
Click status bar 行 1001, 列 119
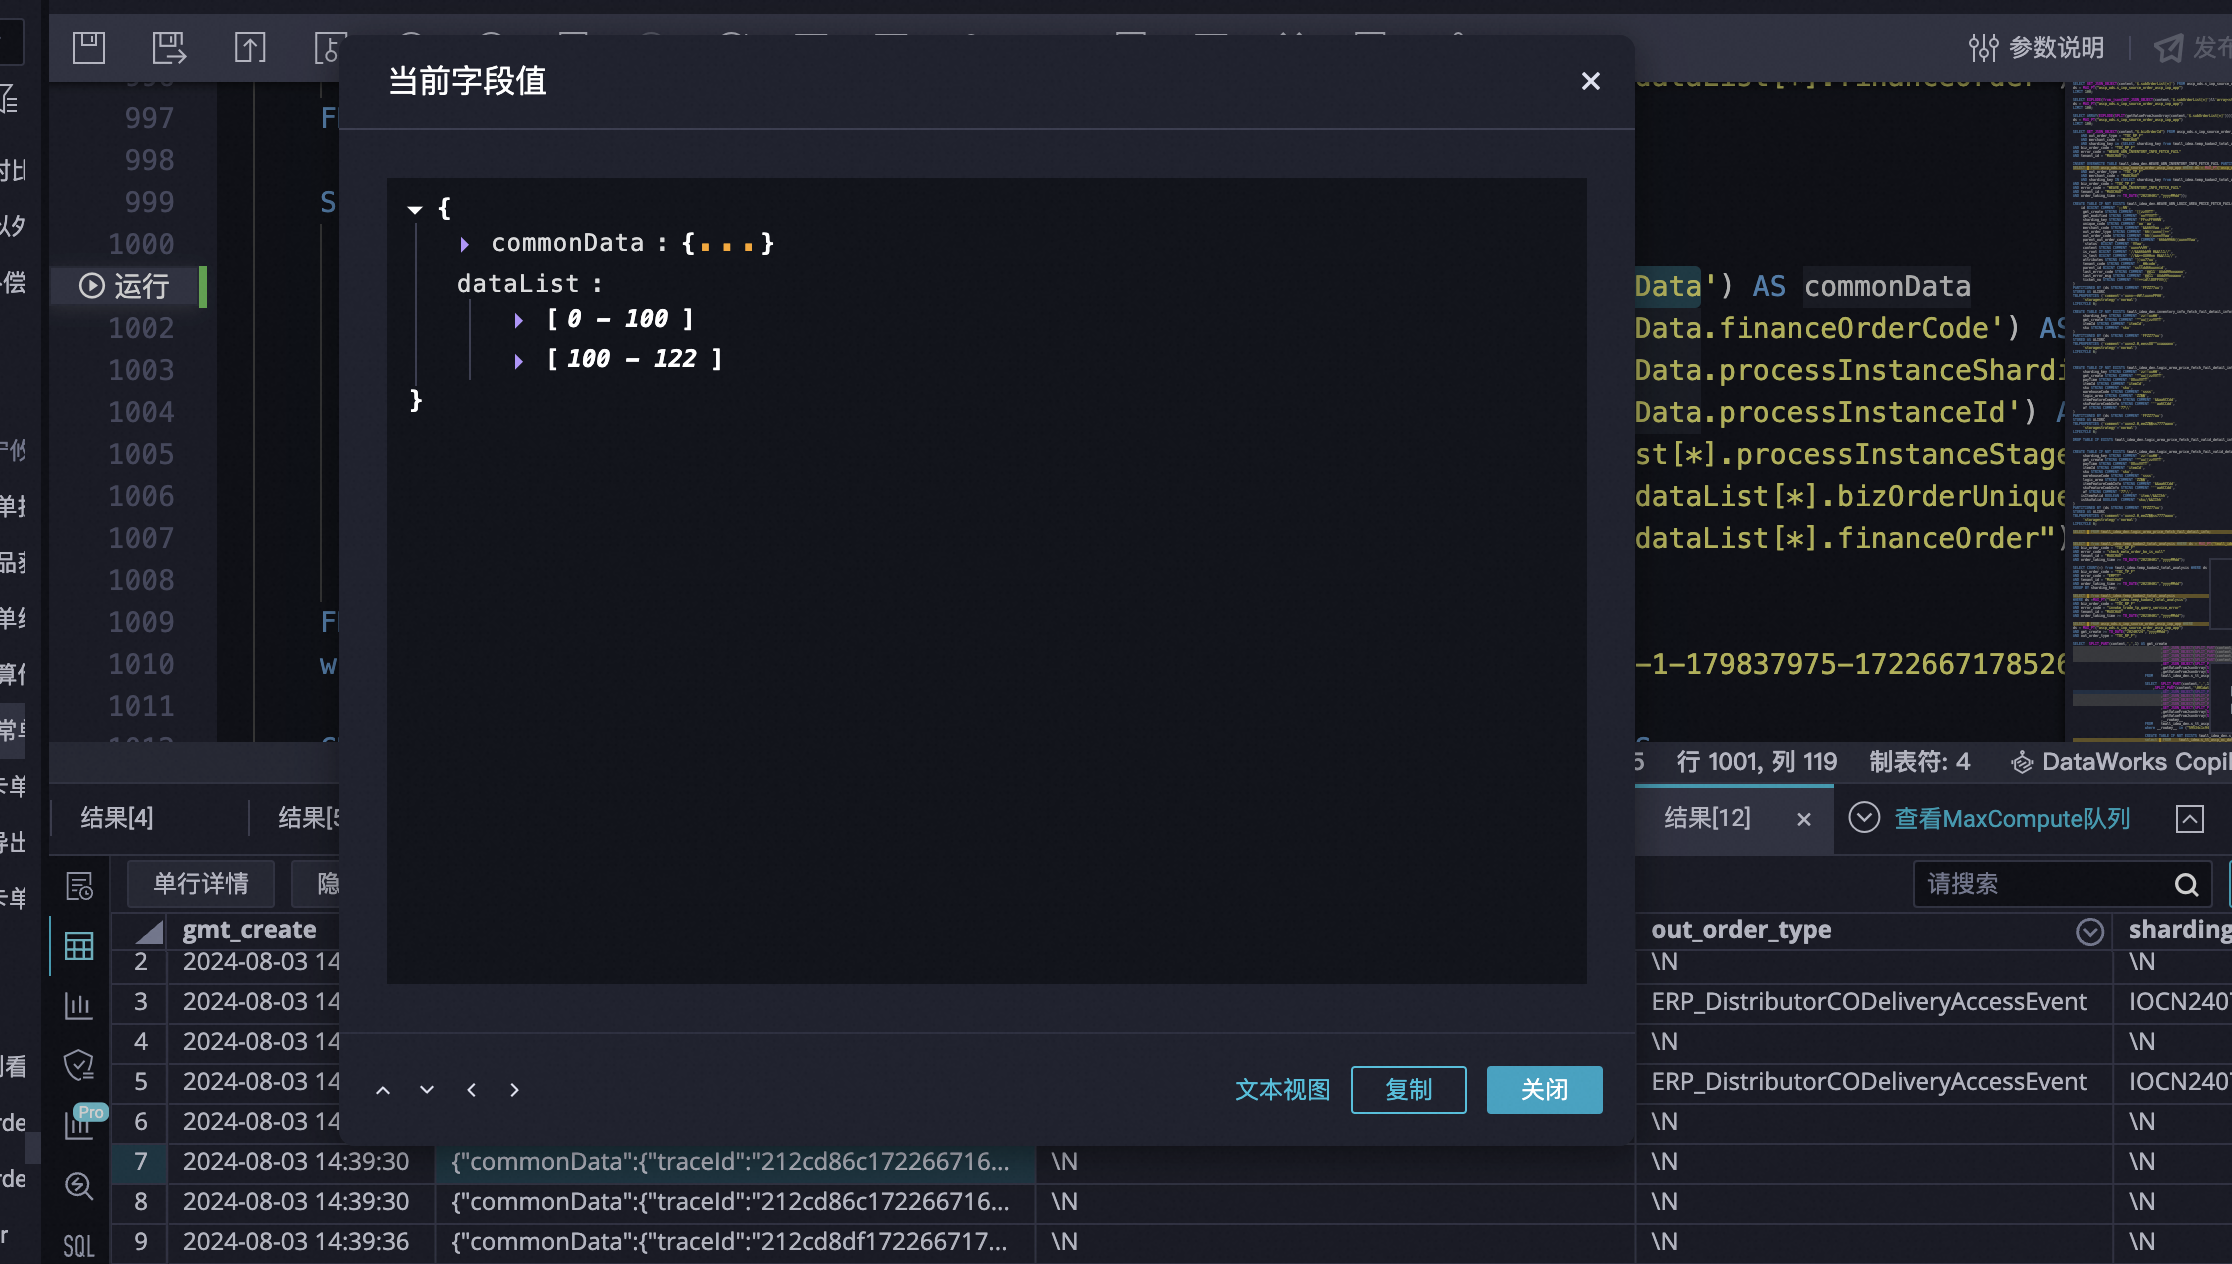(x=1756, y=762)
